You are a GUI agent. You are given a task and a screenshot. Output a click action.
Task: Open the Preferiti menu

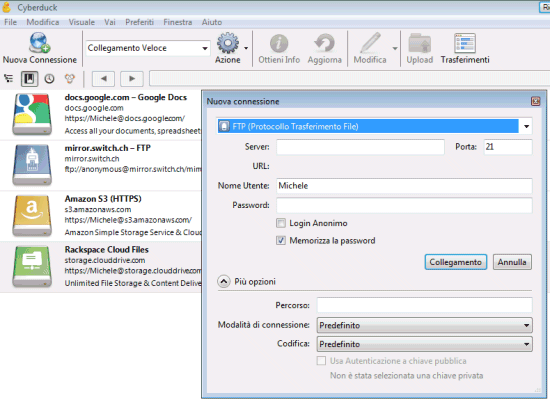[x=140, y=22]
